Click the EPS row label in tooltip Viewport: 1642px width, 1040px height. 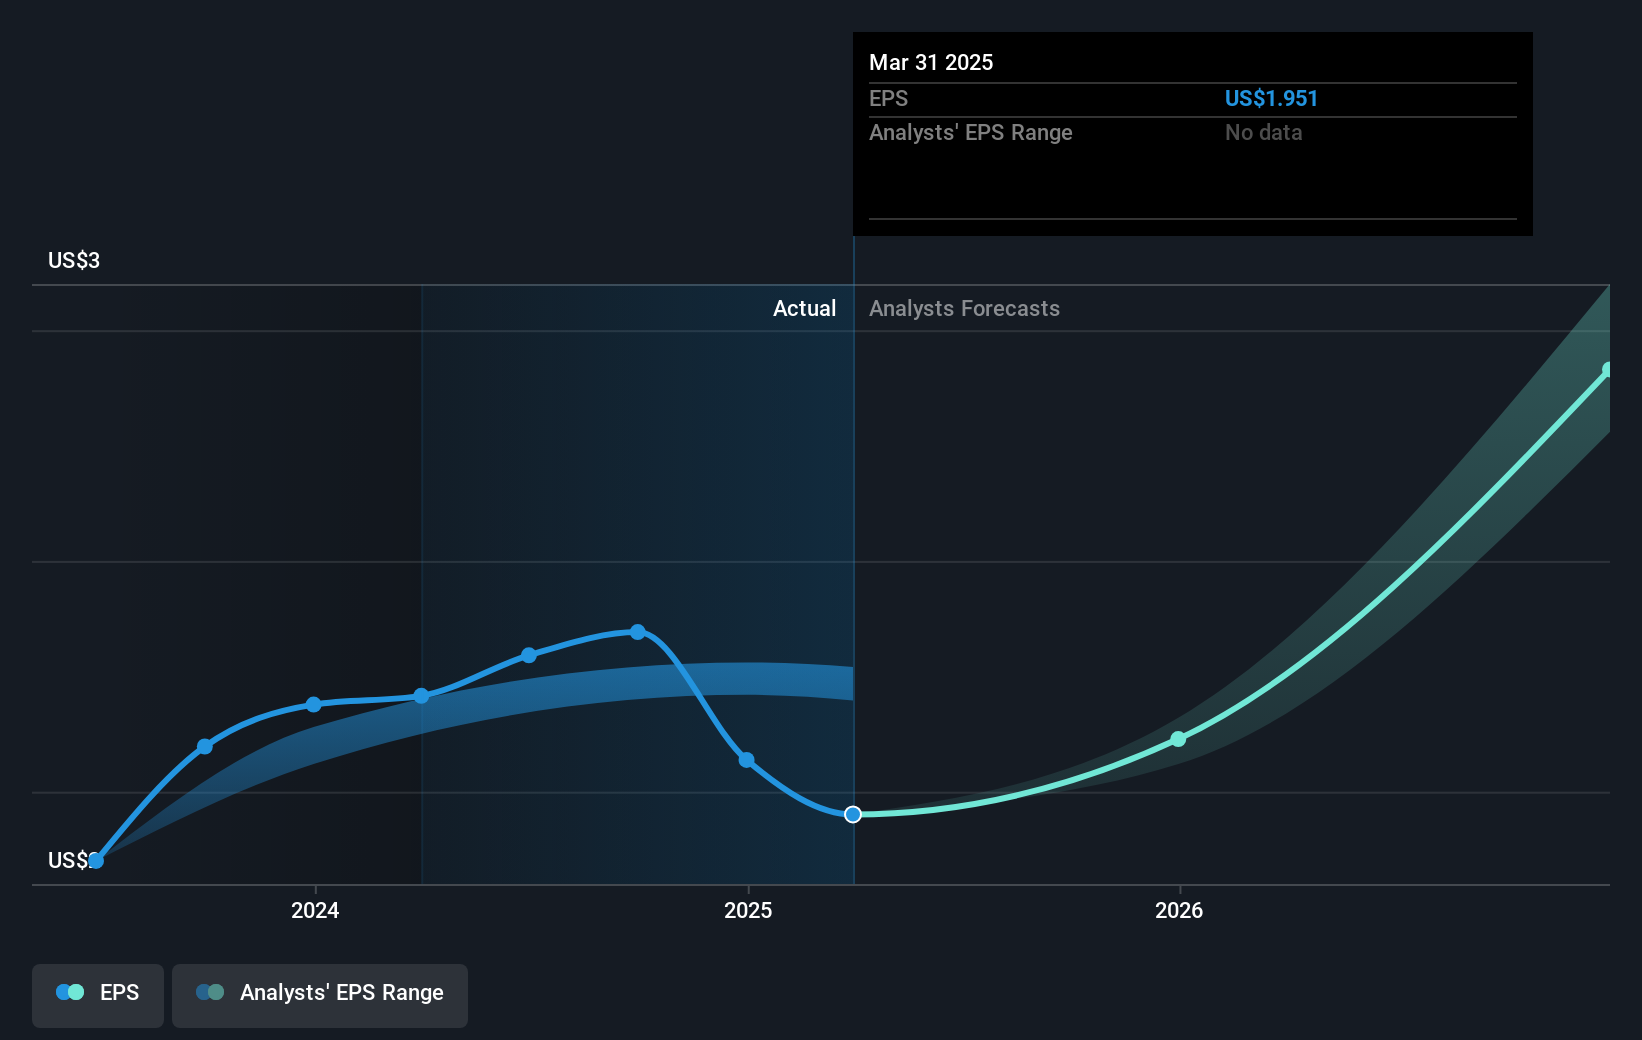pos(888,98)
